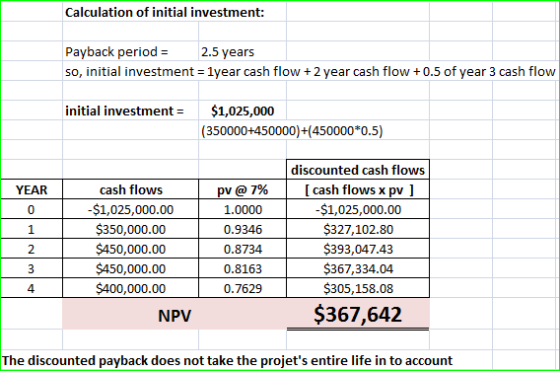Click the $327,102.80 discounted cell

click(x=358, y=229)
